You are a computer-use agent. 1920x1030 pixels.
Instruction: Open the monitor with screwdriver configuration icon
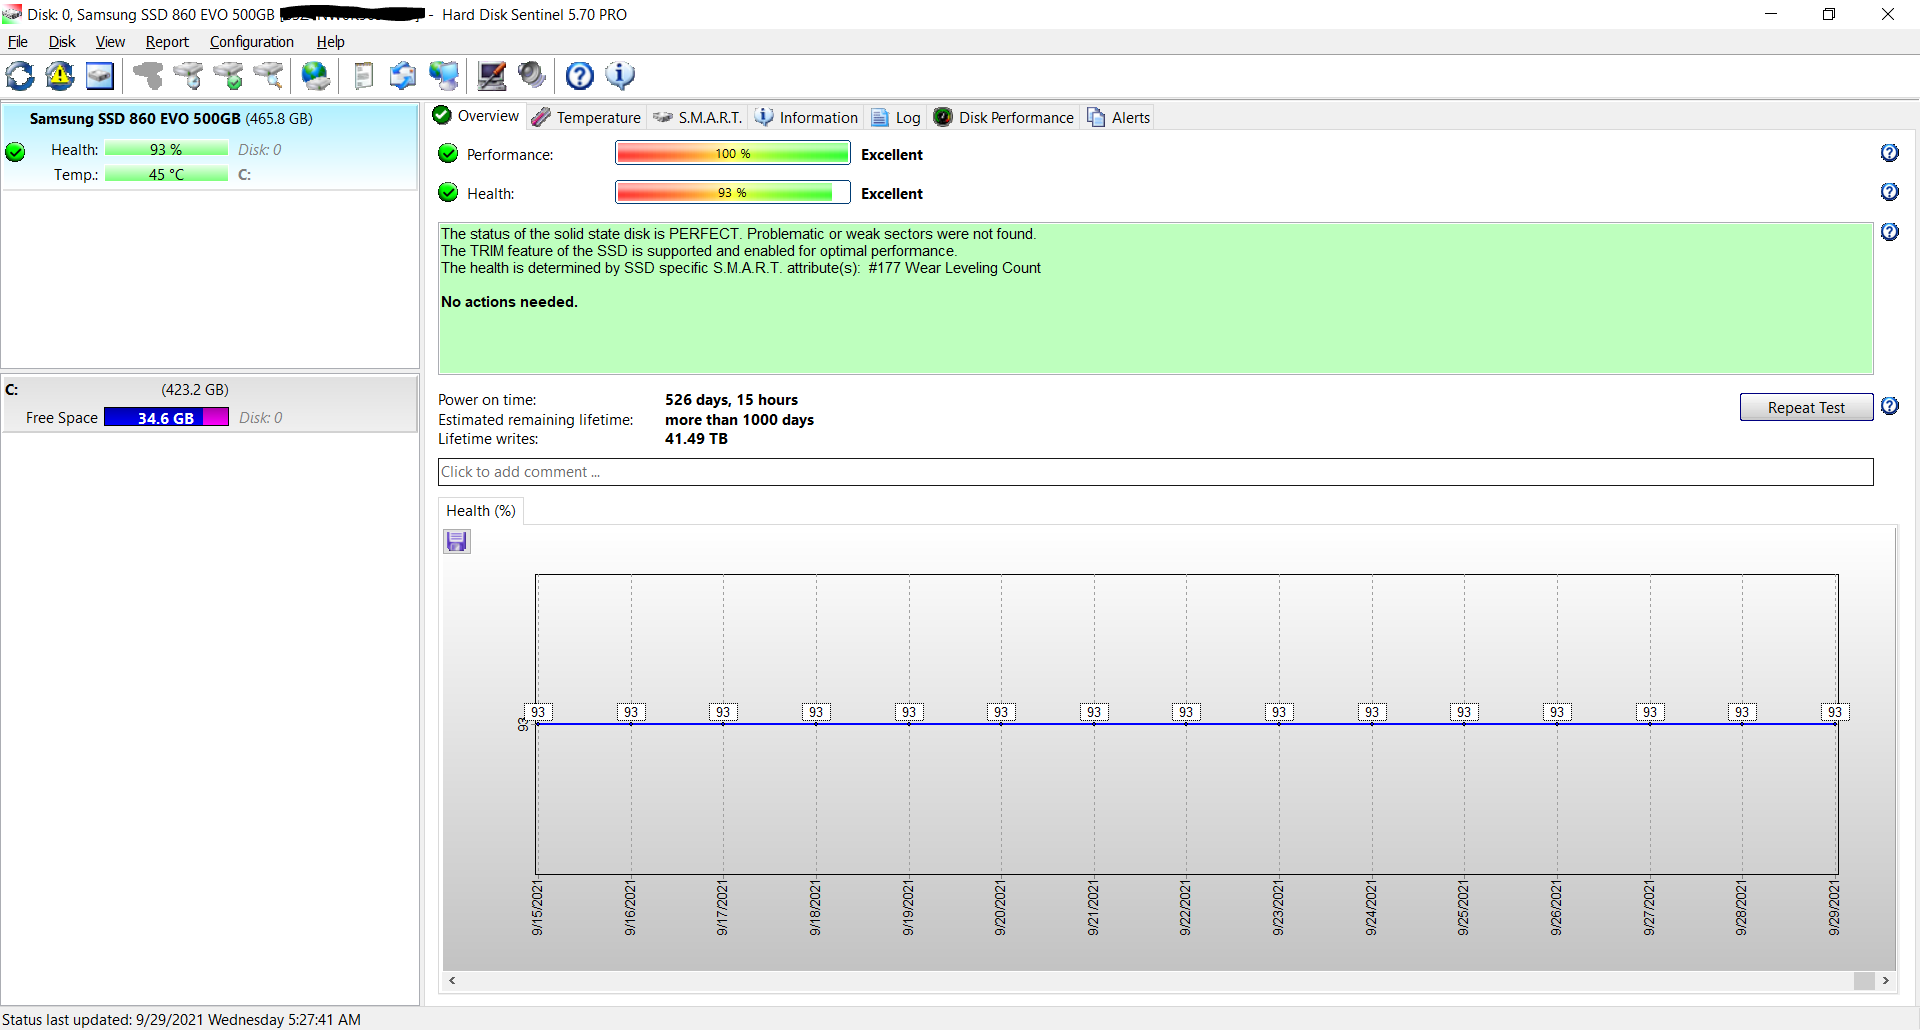492,76
